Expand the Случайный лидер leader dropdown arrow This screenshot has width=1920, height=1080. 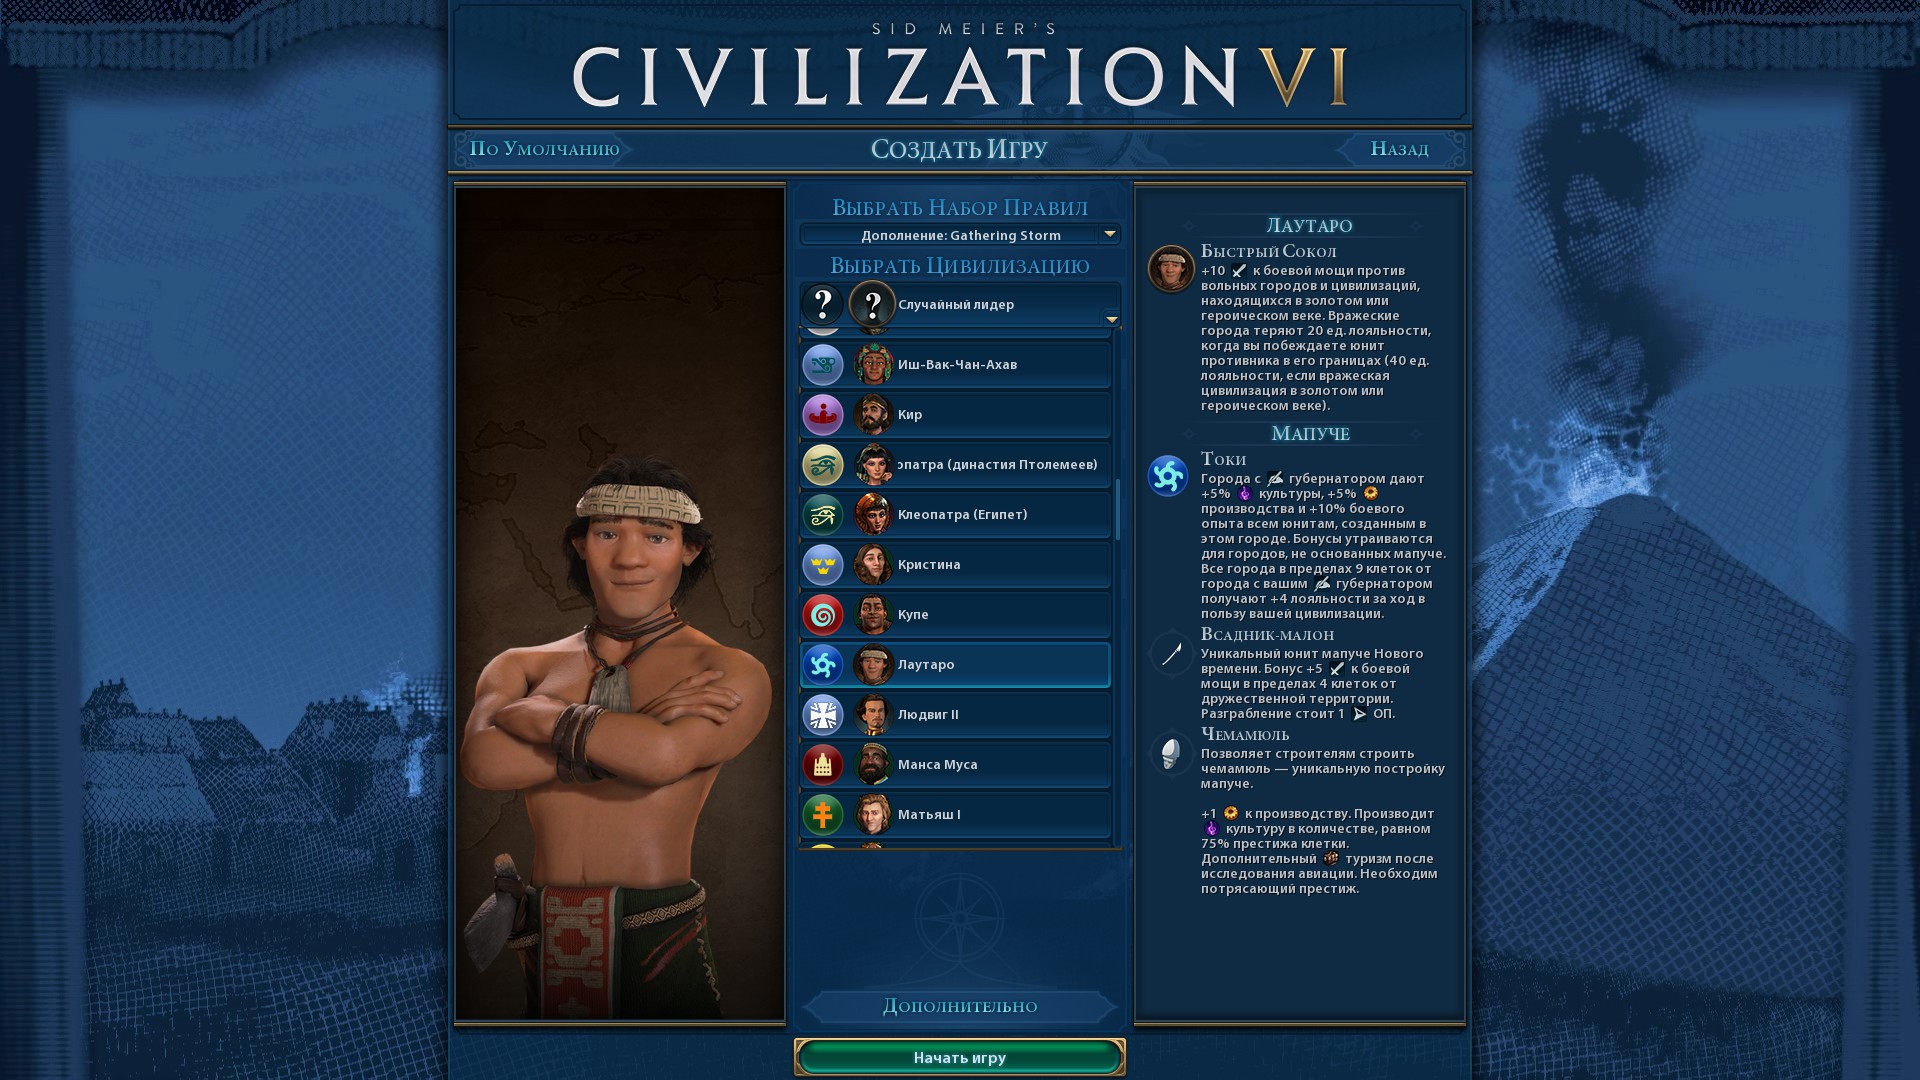(1111, 319)
